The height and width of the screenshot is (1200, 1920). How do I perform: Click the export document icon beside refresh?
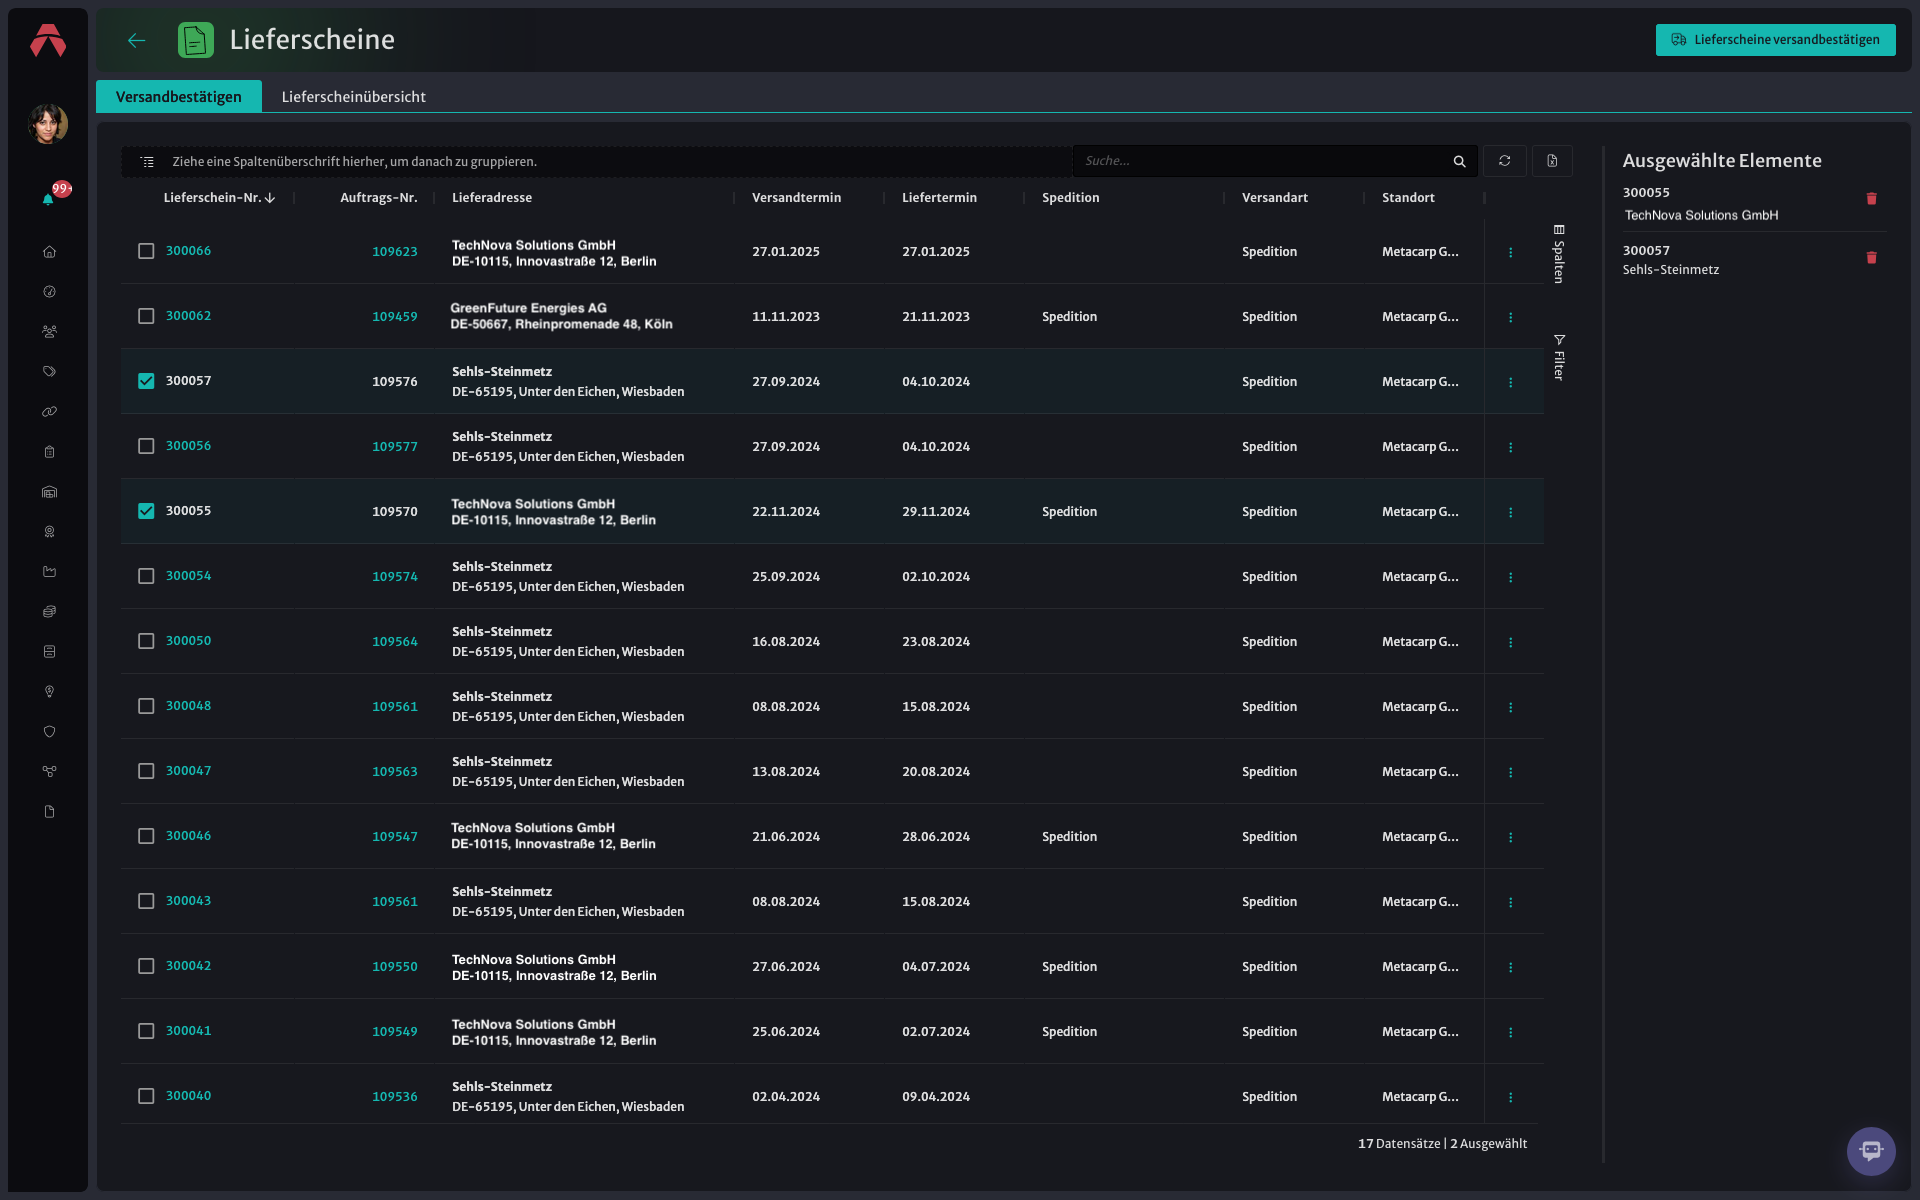coord(1552,161)
